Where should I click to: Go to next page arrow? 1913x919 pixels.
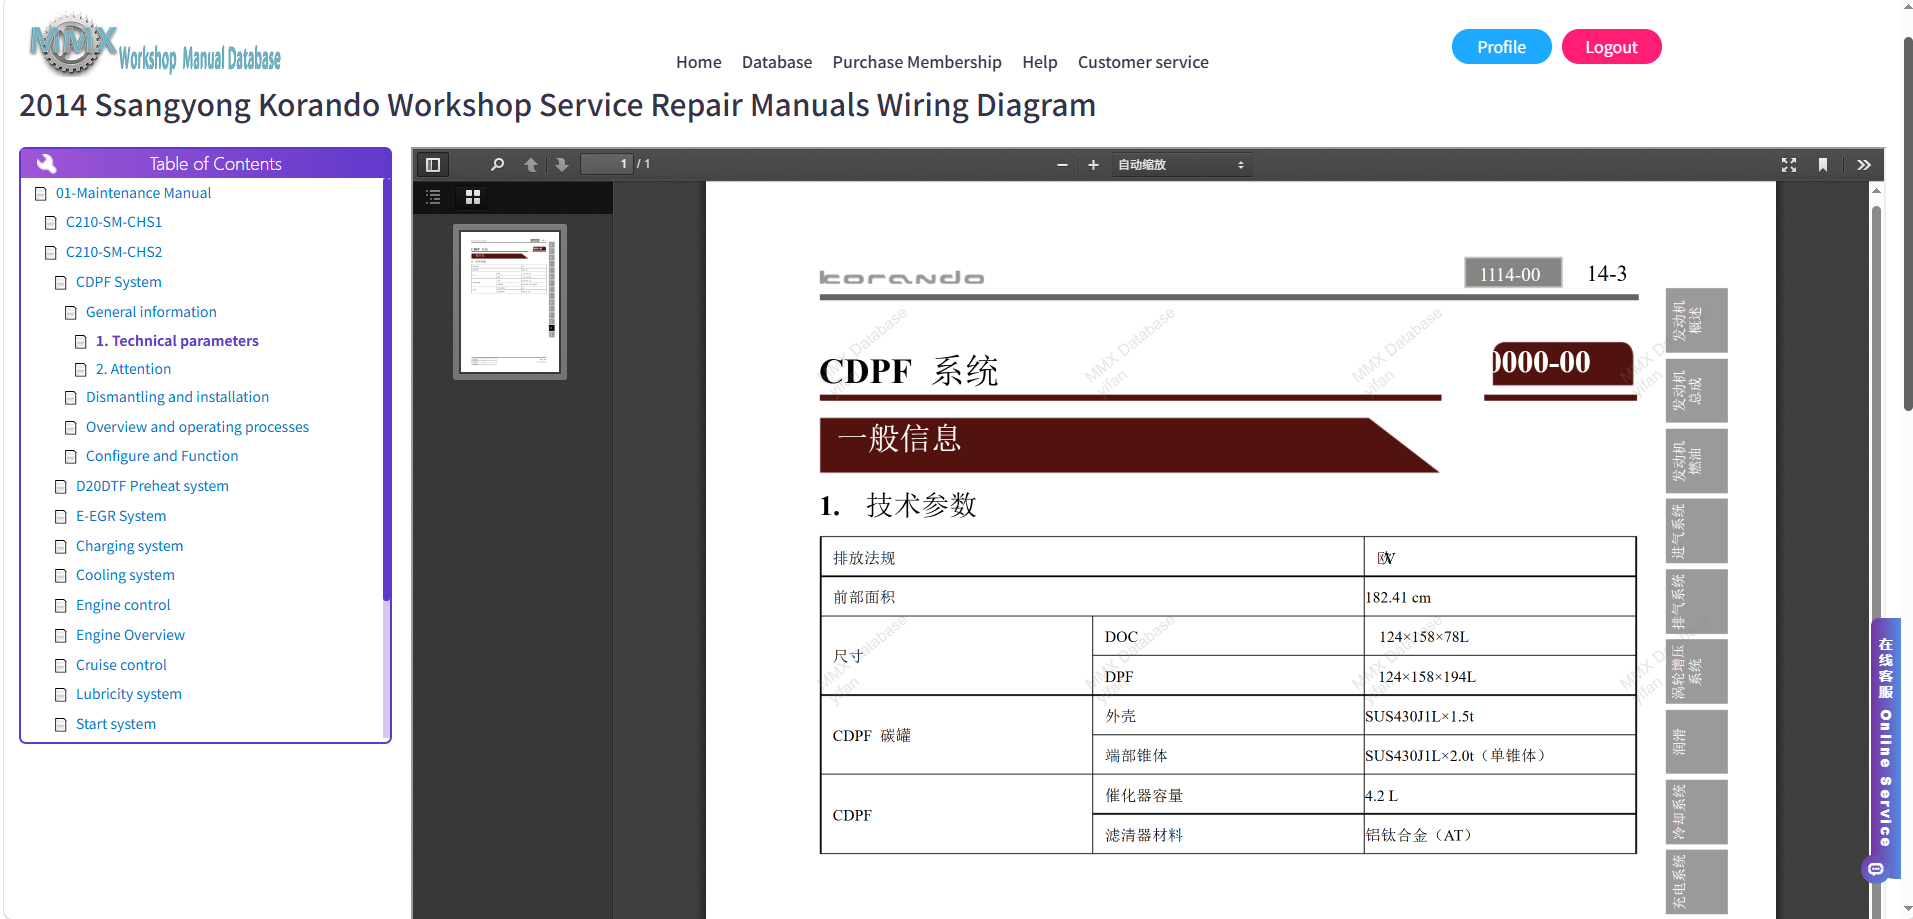pos(562,164)
